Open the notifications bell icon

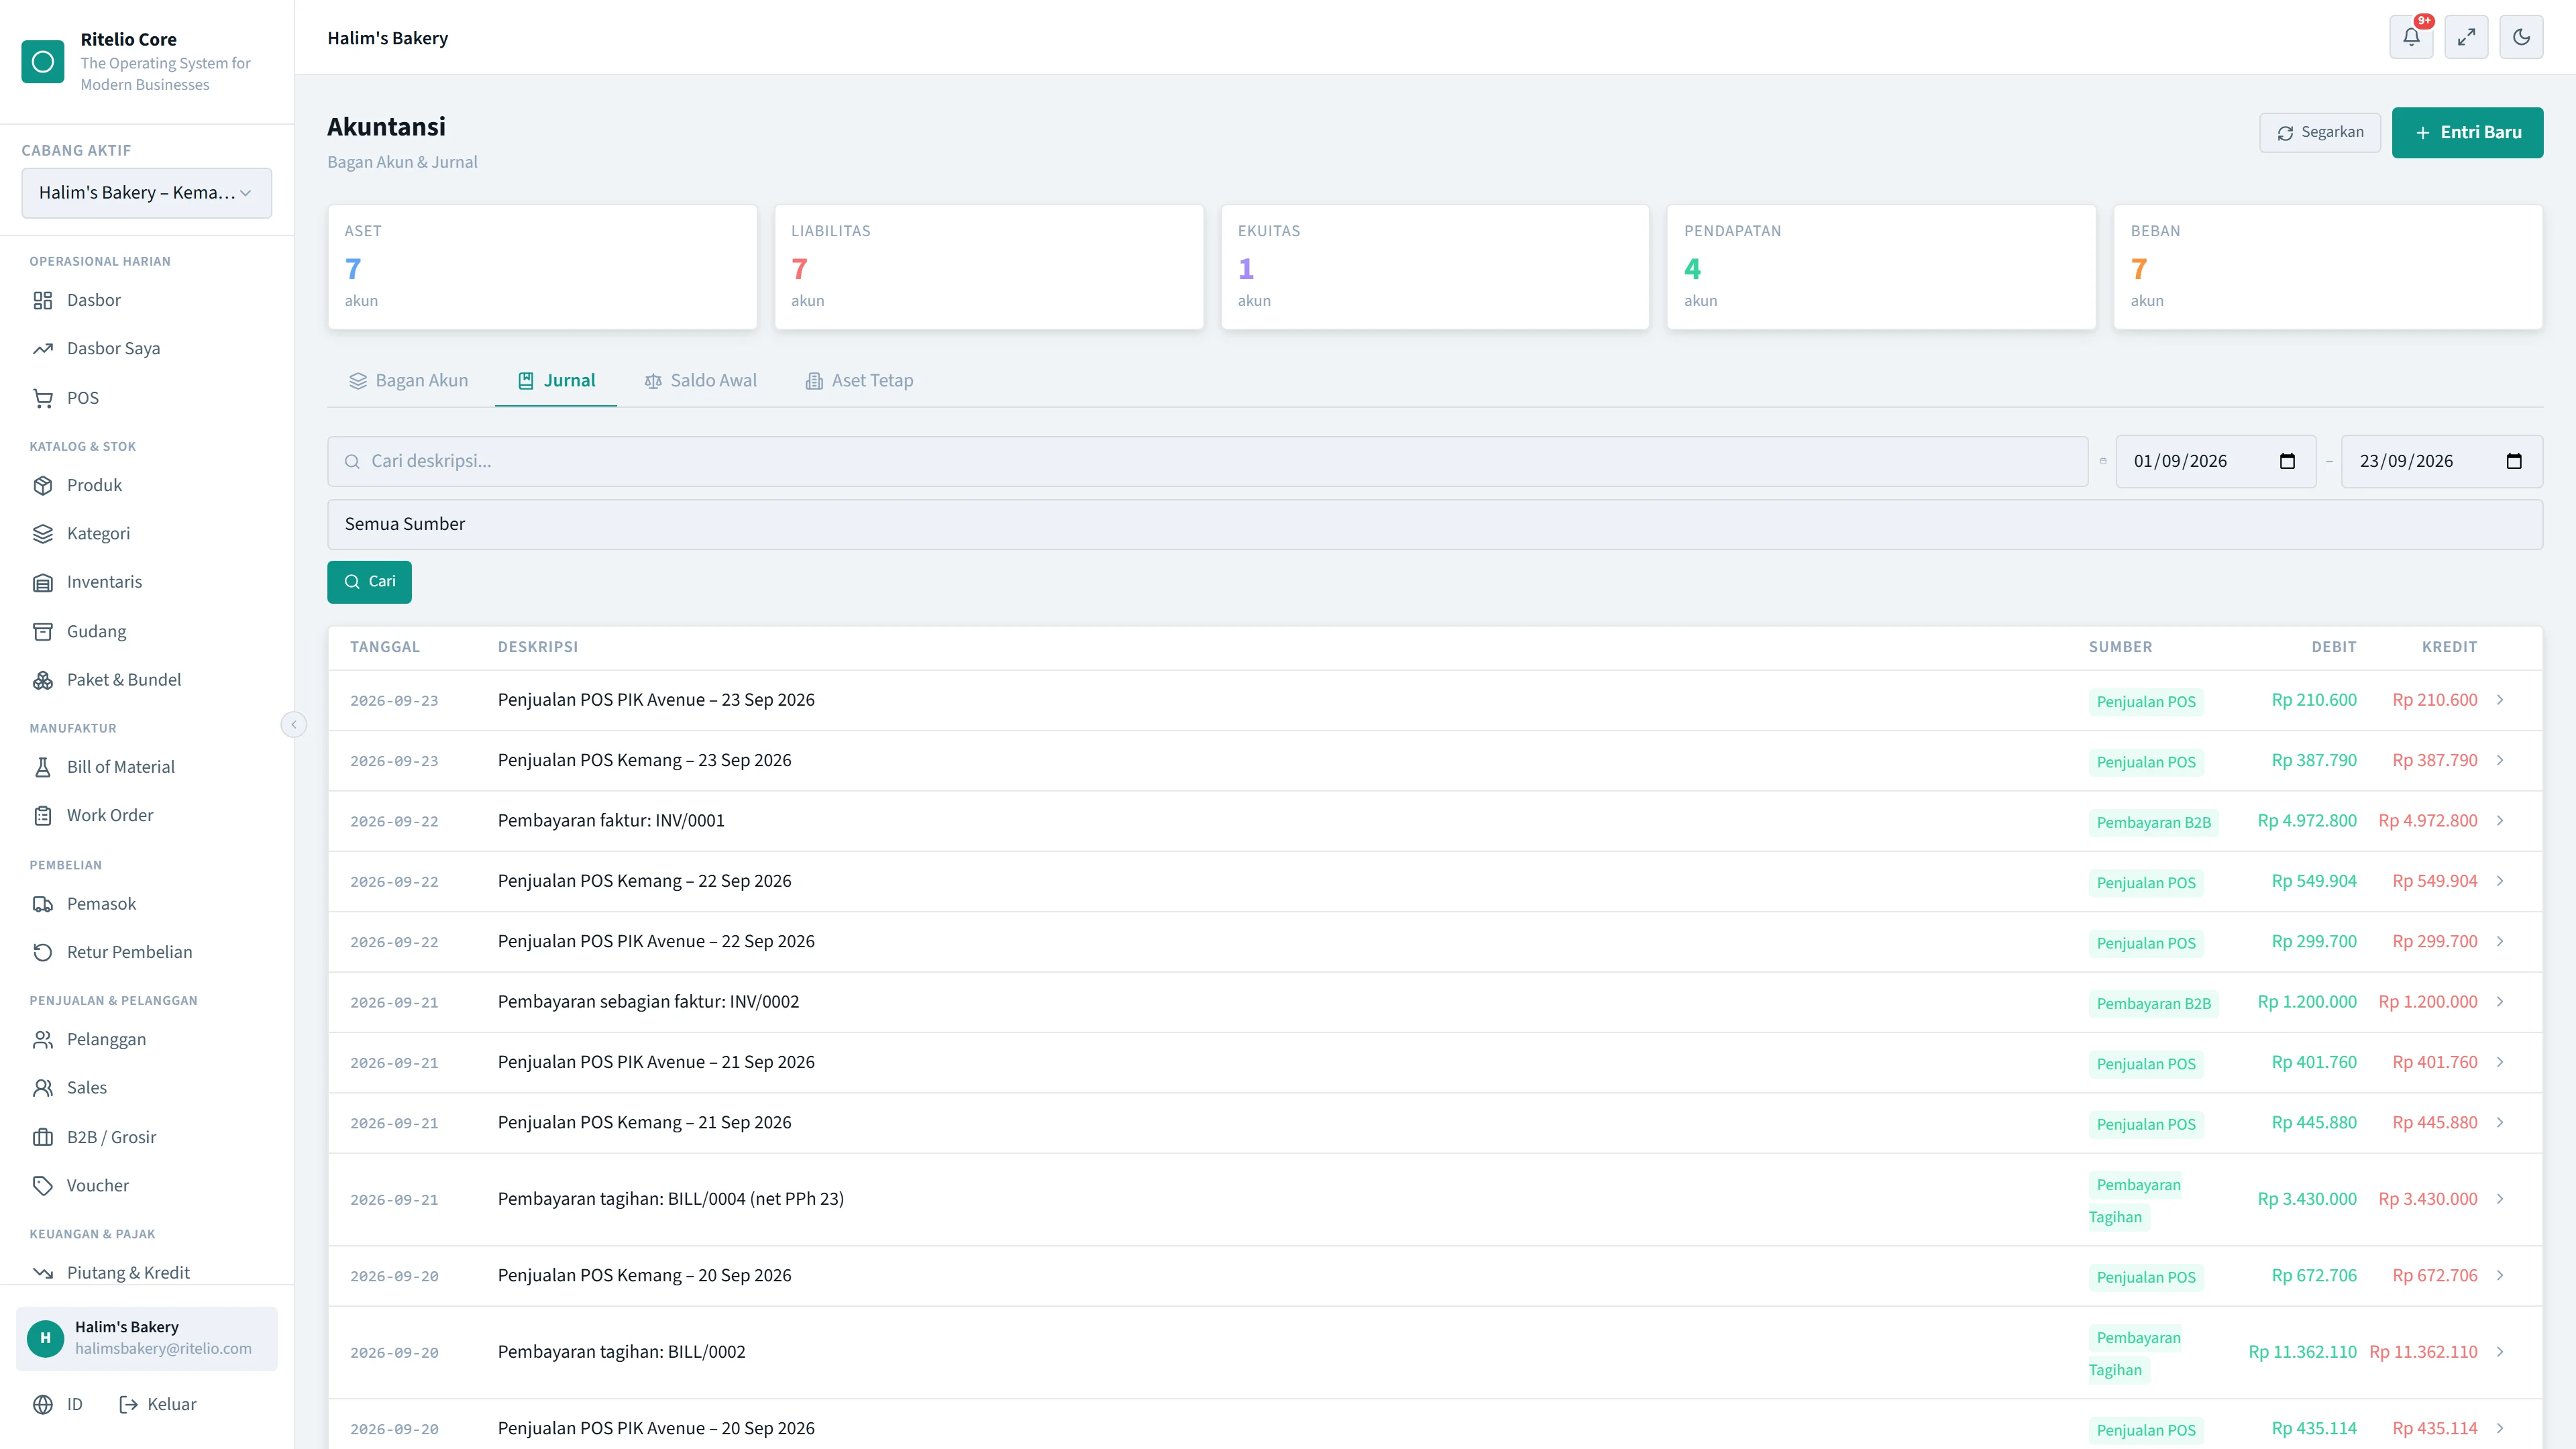click(x=2411, y=37)
